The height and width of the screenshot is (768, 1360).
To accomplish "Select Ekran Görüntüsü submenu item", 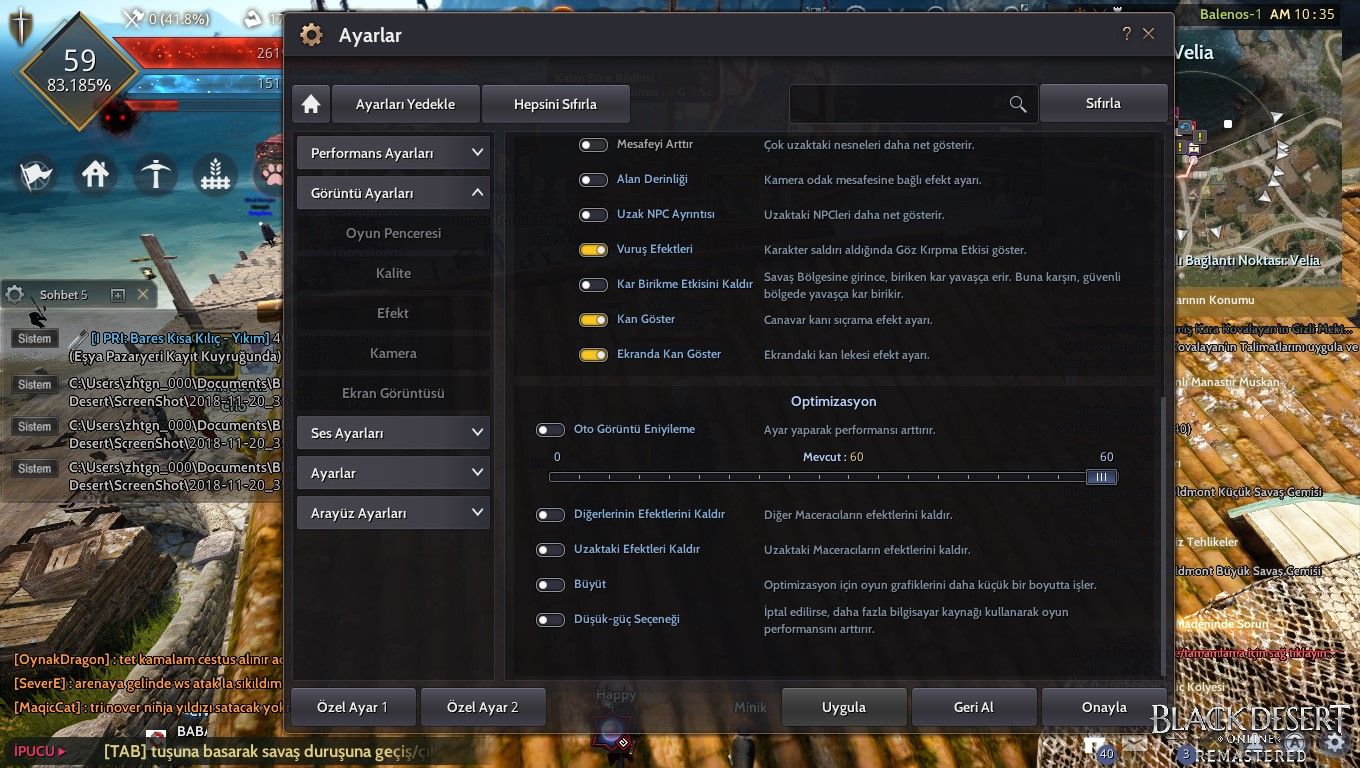I will click(x=393, y=393).
